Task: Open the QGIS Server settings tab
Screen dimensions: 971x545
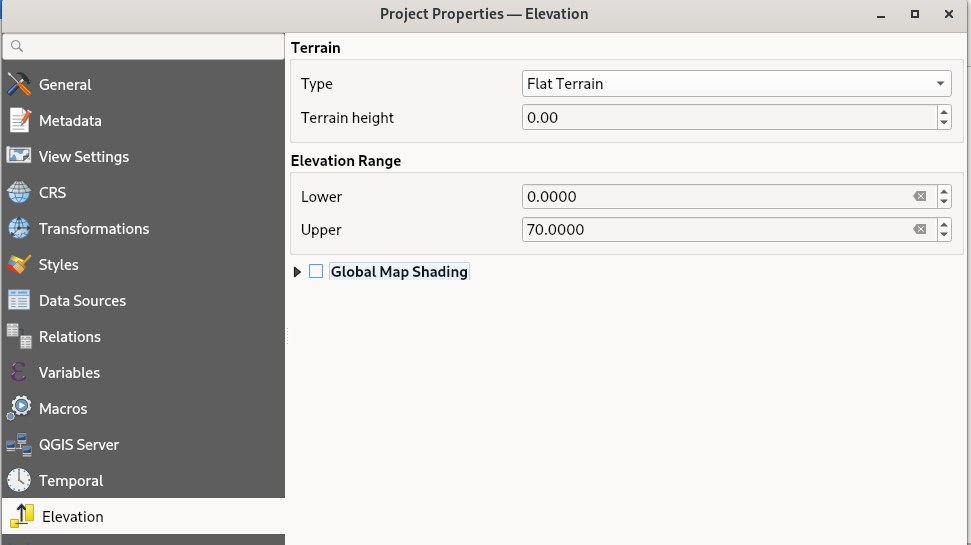Action: pos(78,445)
